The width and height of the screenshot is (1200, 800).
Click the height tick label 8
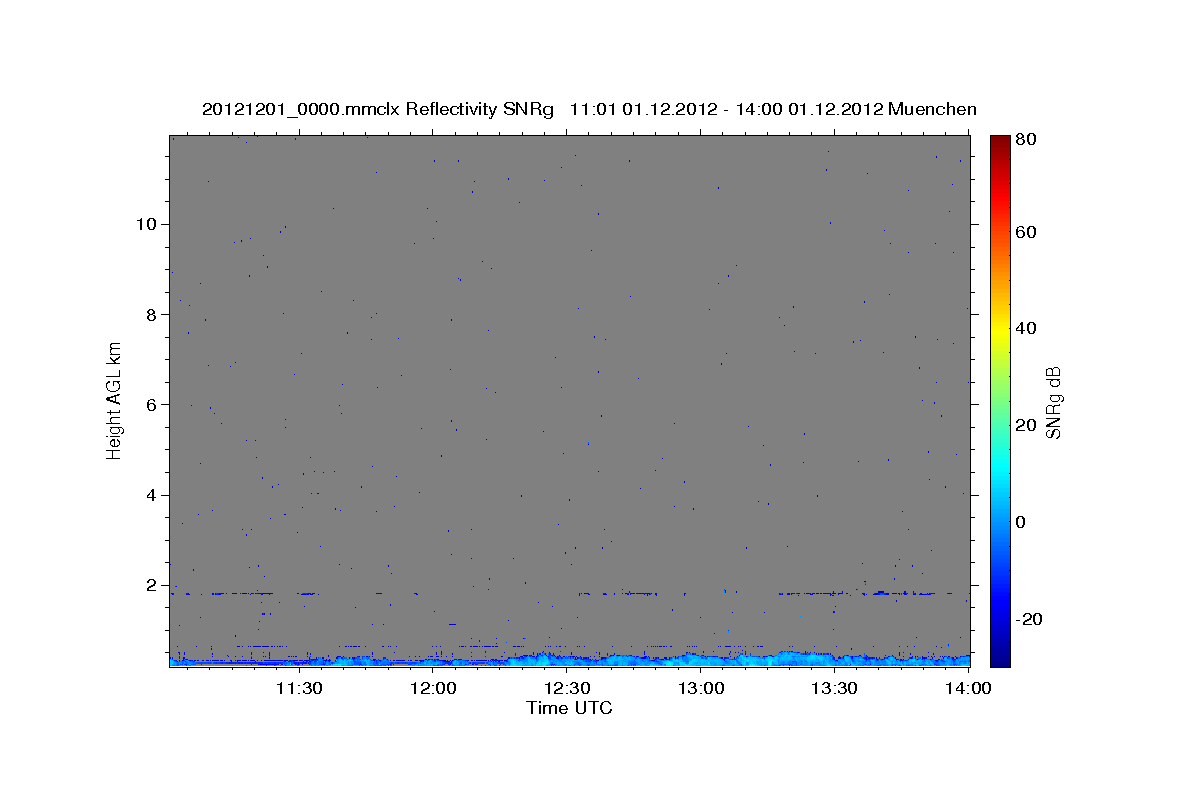(154, 314)
